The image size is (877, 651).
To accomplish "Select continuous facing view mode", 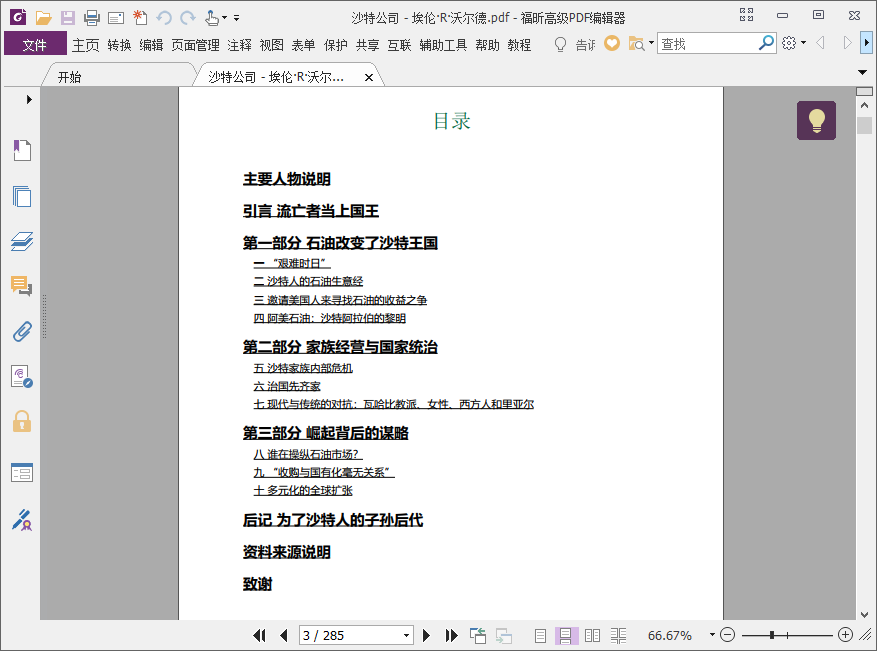I will pyautogui.click(x=618, y=635).
